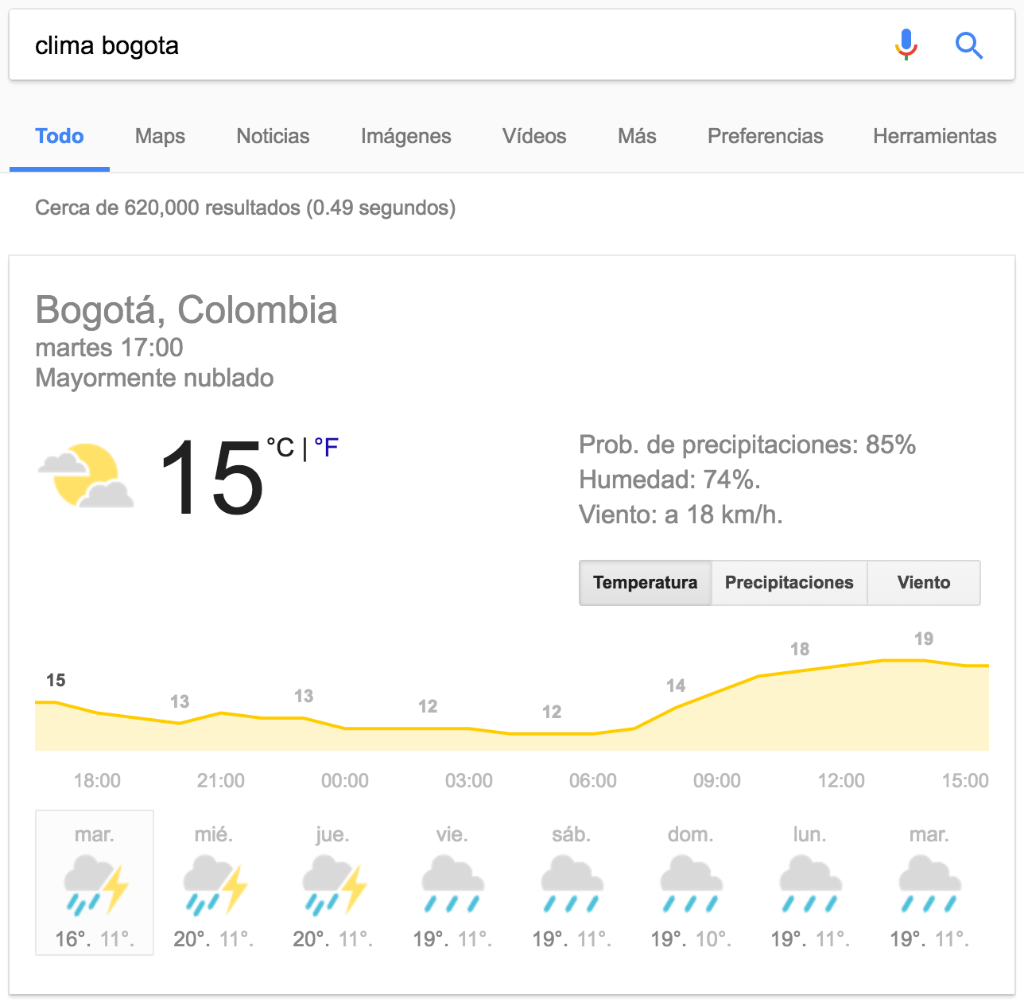Image resolution: width=1024 pixels, height=1002 pixels.
Task: Switch to the Noticias tab
Action: click(x=272, y=136)
